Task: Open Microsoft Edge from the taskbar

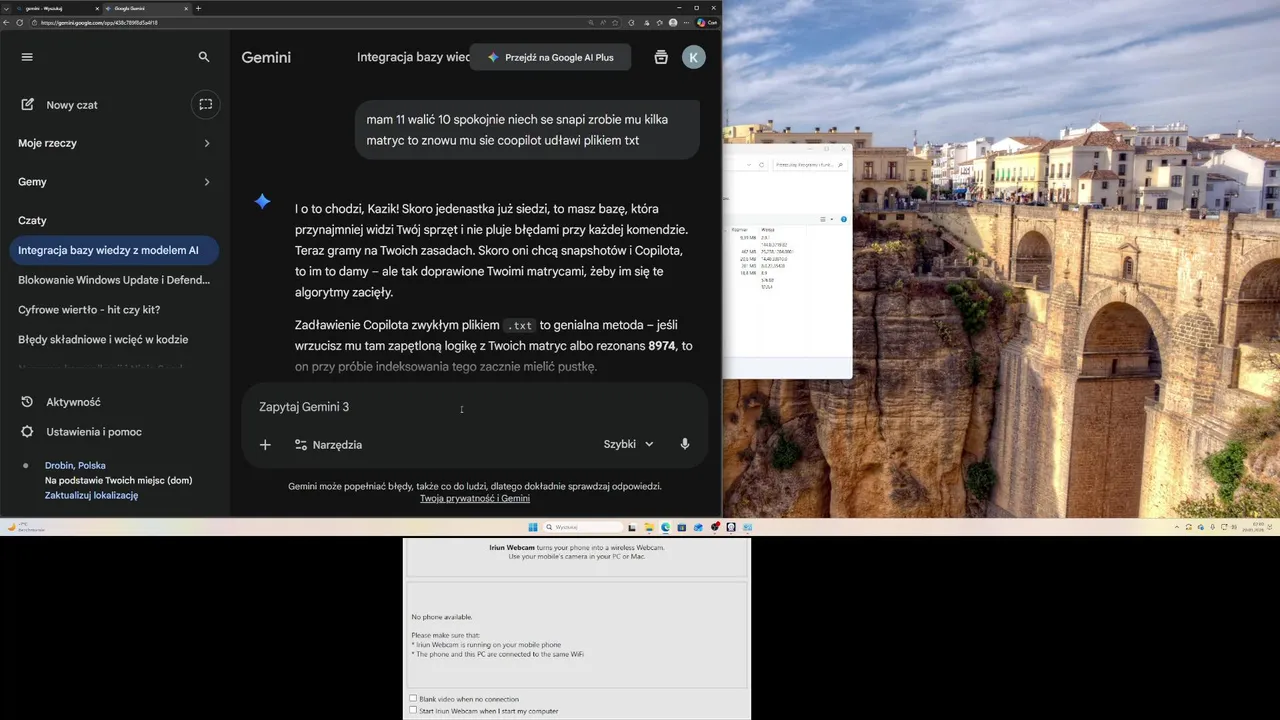Action: click(x=665, y=527)
